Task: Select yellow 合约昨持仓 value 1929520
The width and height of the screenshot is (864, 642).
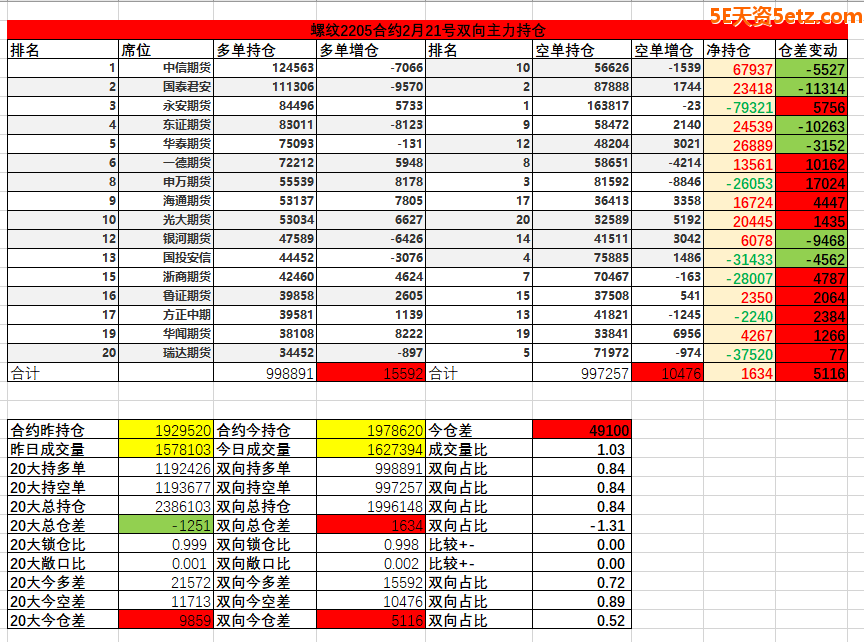Action: (x=168, y=430)
